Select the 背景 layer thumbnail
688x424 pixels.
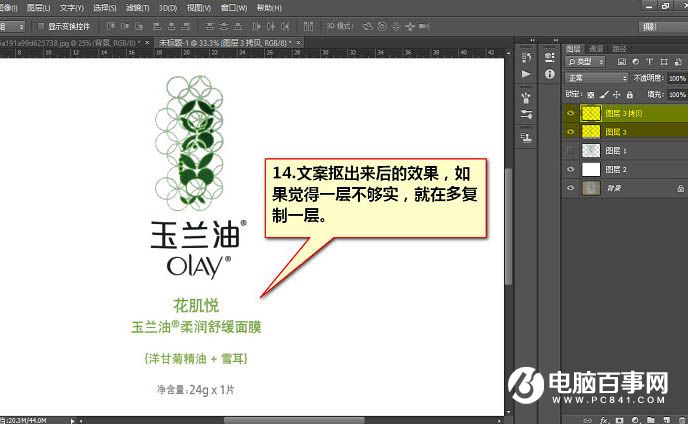[591, 188]
